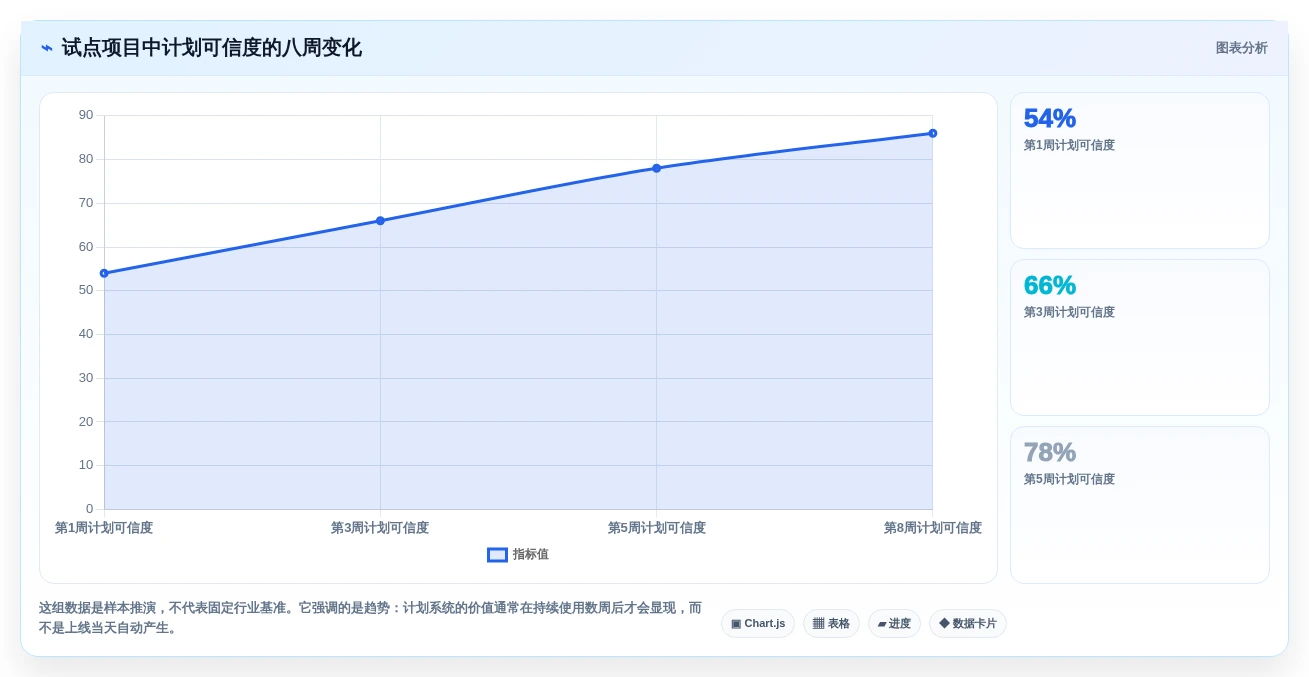
Task: Select the 第1周计划可信度 data point on chart
Action: tap(104, 273)
